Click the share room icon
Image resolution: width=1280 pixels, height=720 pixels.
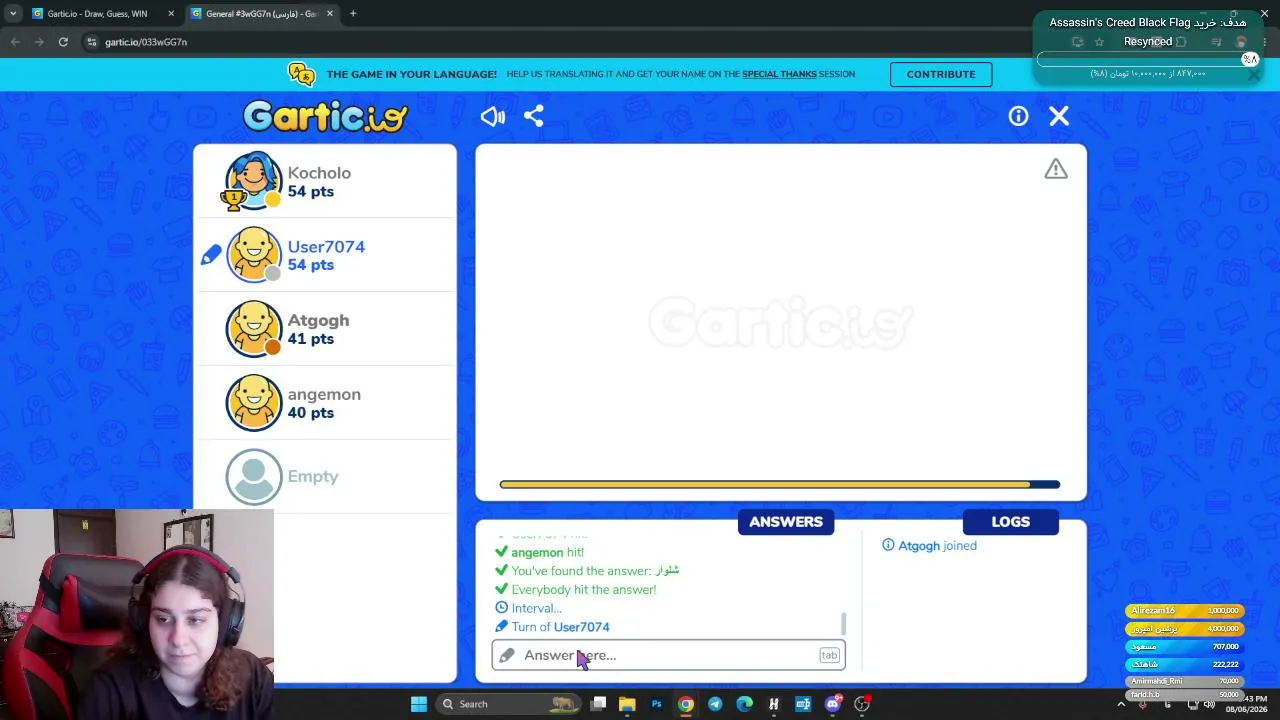click(x=534, y=116)
